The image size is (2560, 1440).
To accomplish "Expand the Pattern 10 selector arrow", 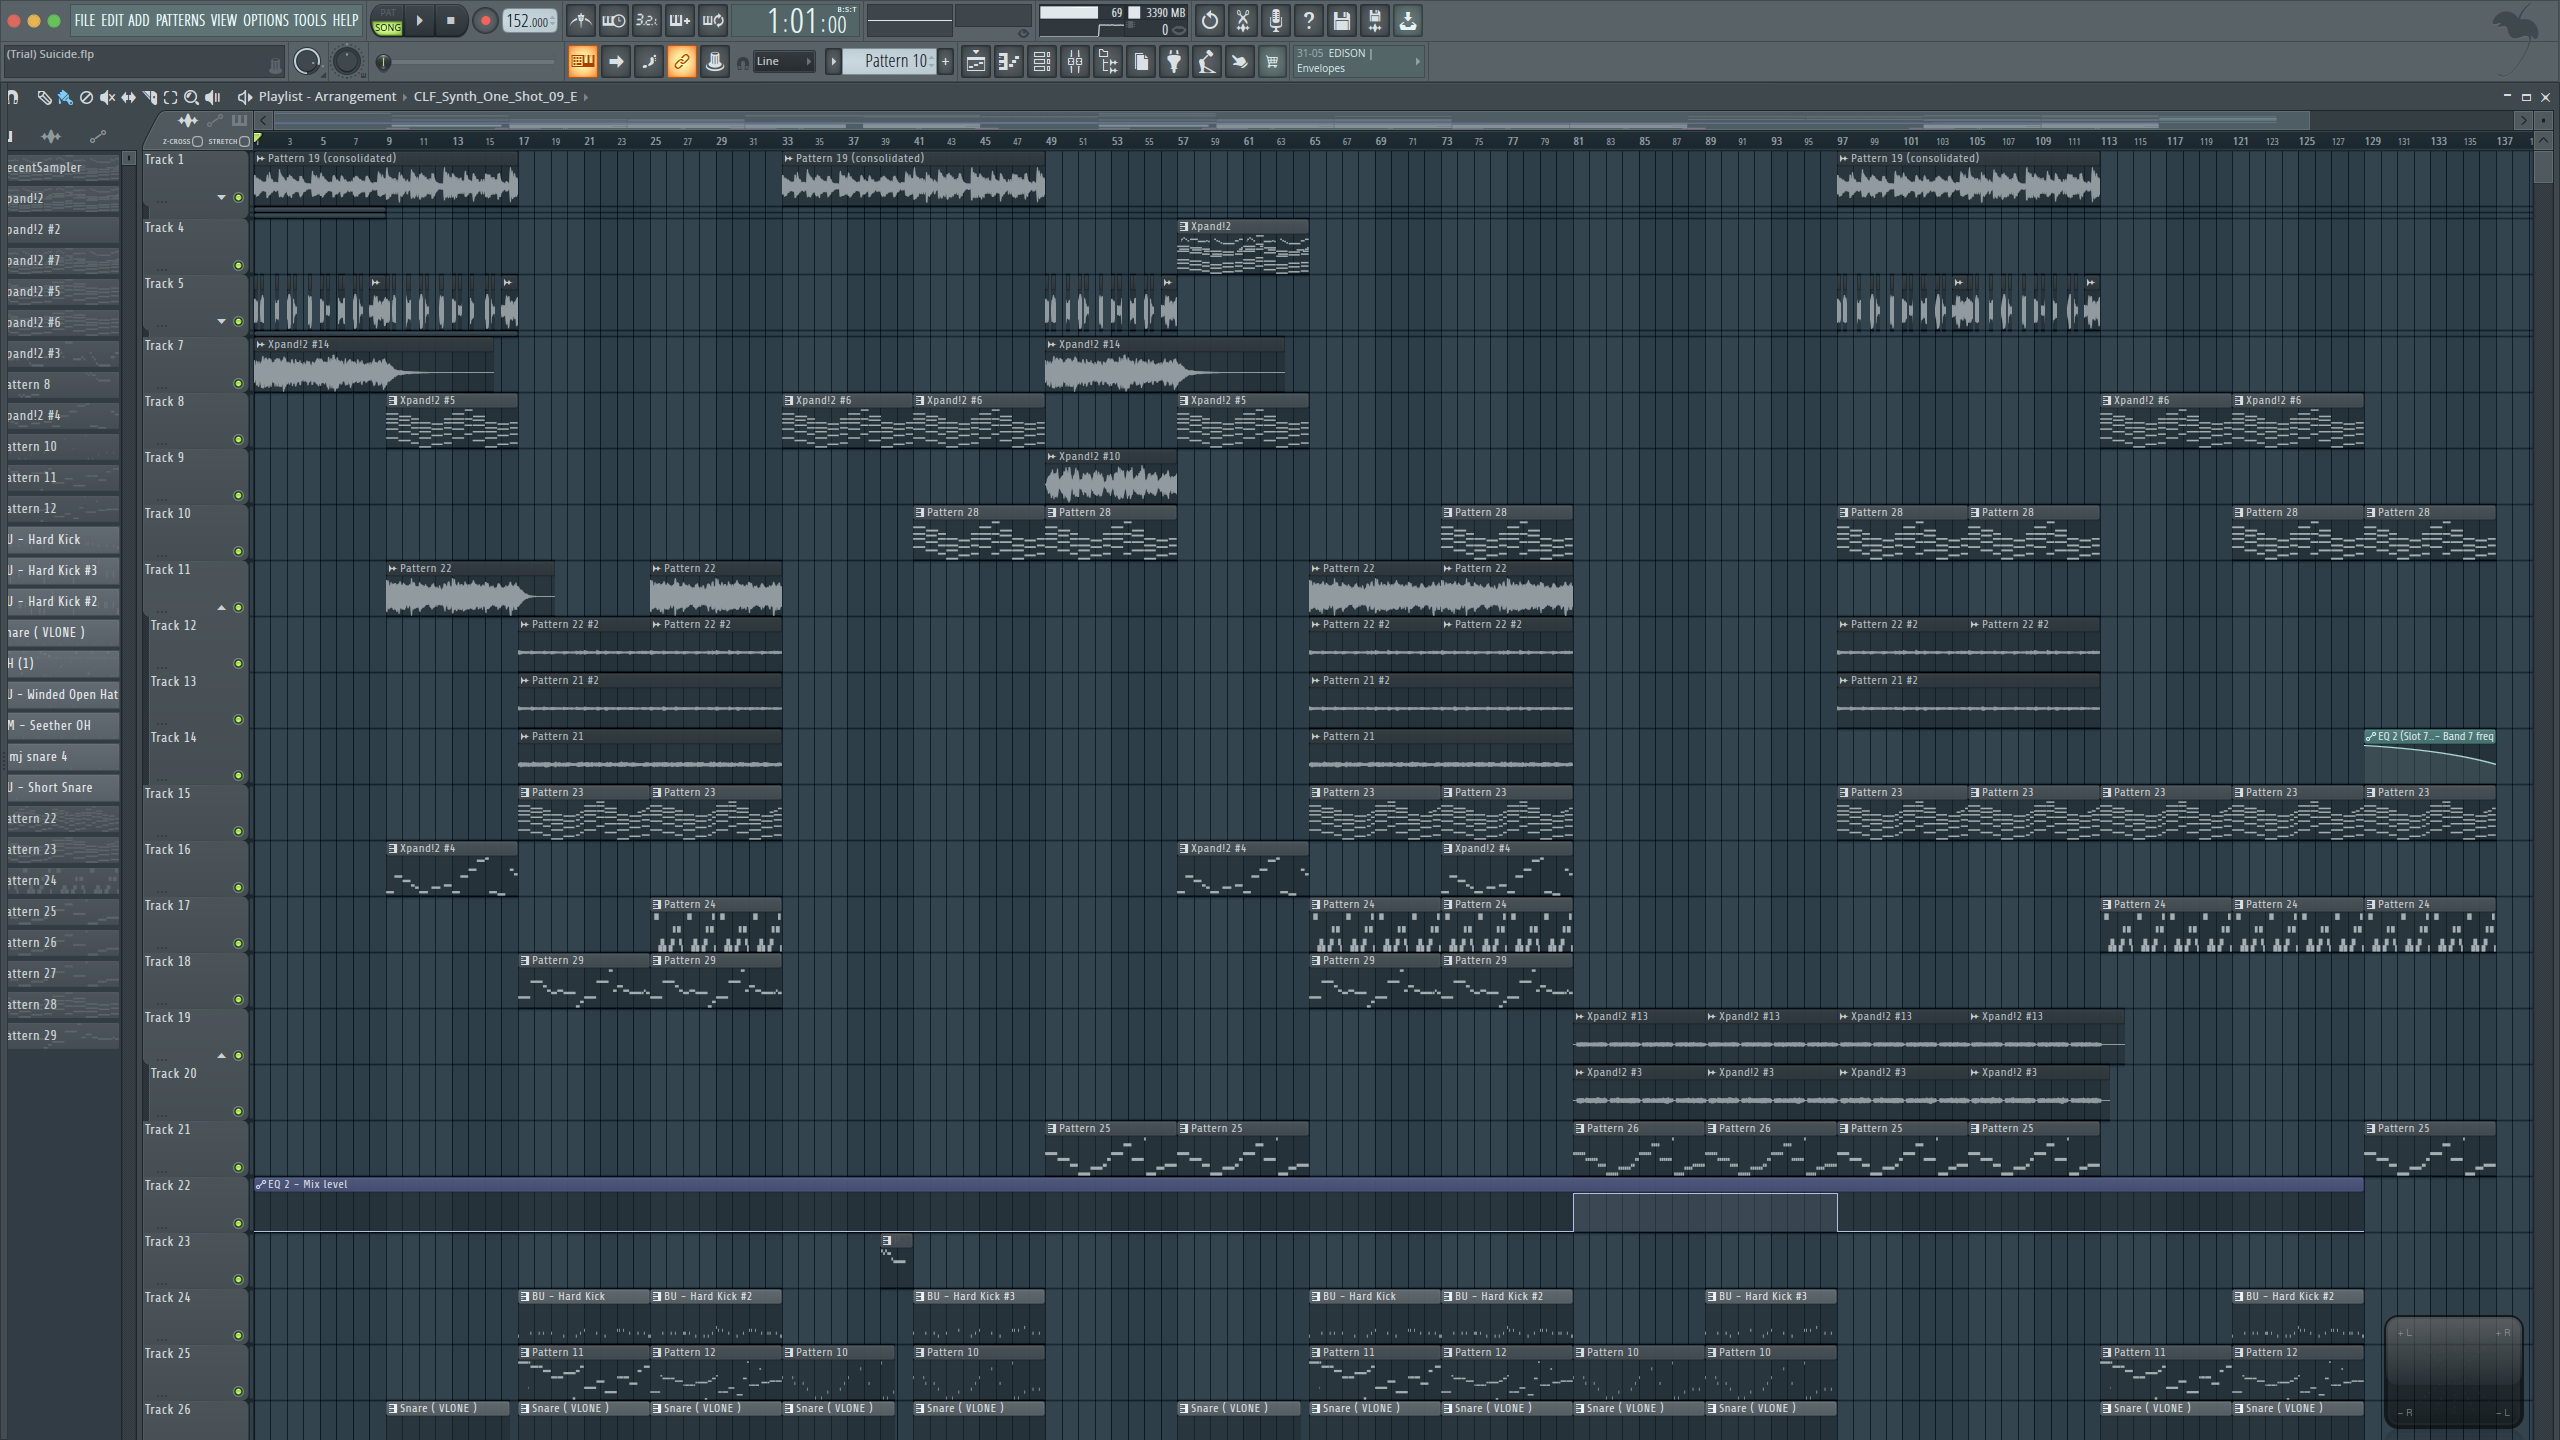I will tap(833, 62).
